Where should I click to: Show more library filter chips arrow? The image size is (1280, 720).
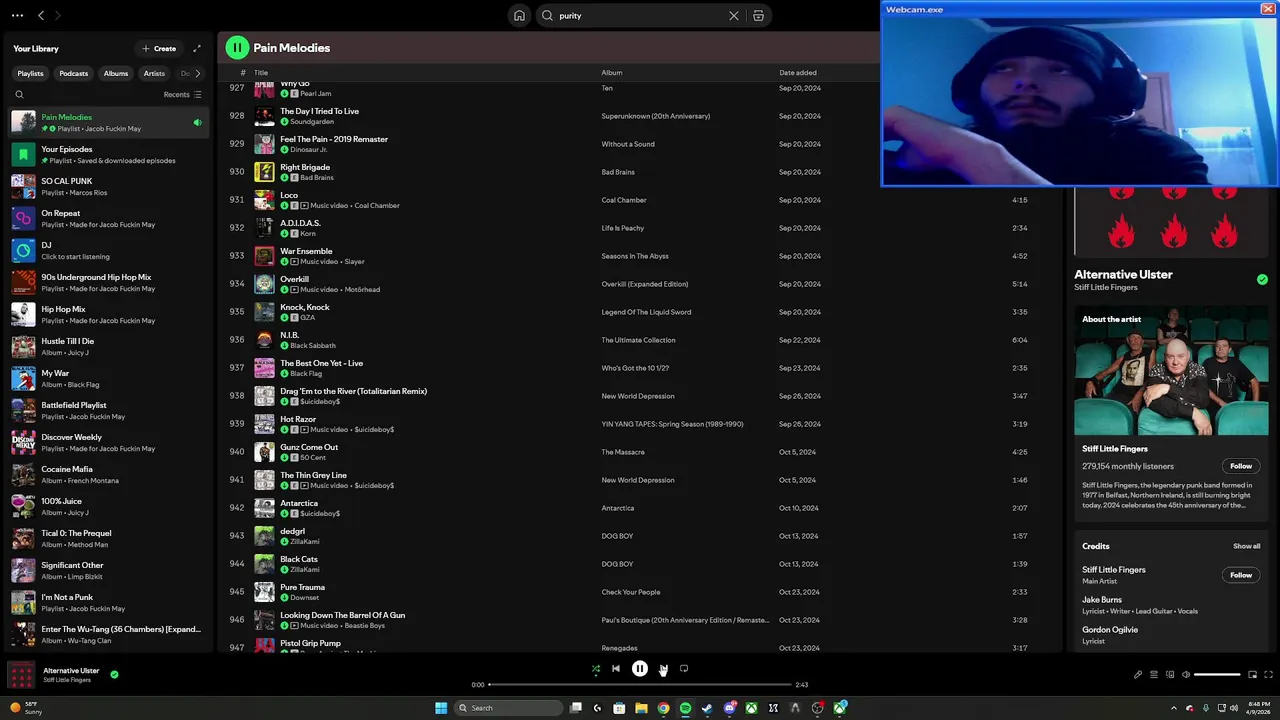point(197,73)
